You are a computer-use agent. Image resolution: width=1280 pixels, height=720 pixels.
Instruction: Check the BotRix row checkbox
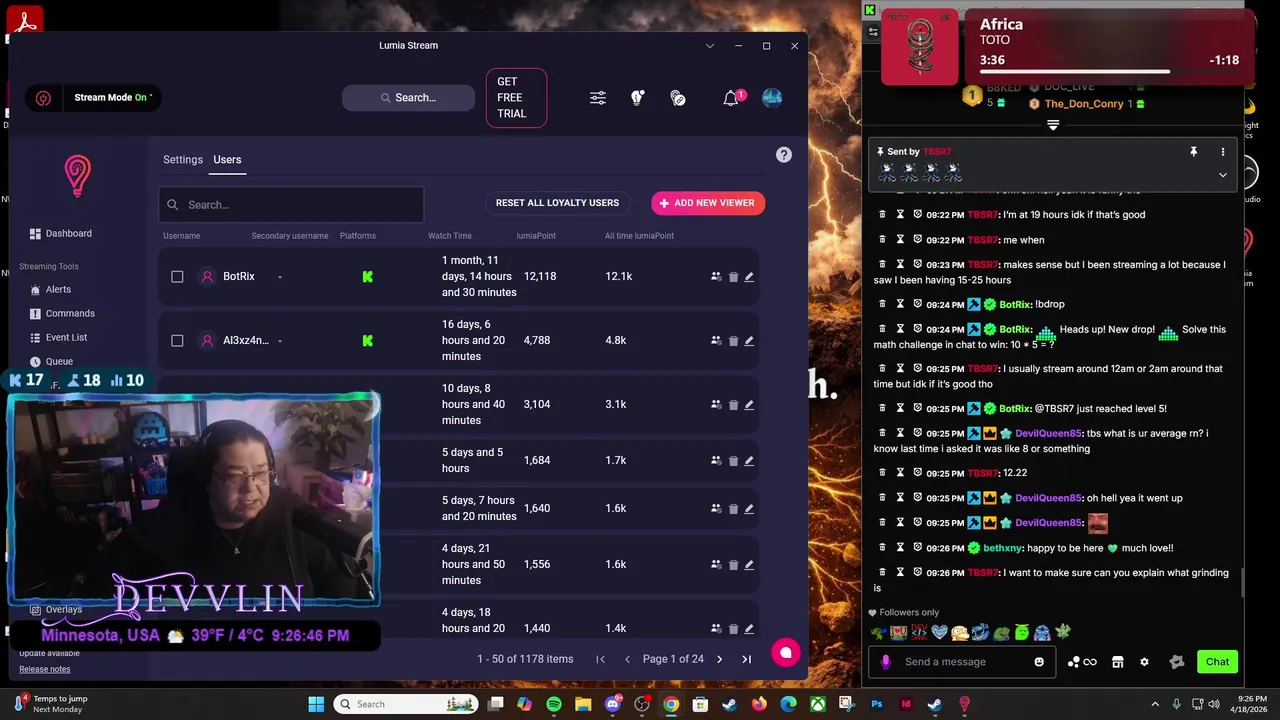(x=177, y=277)
